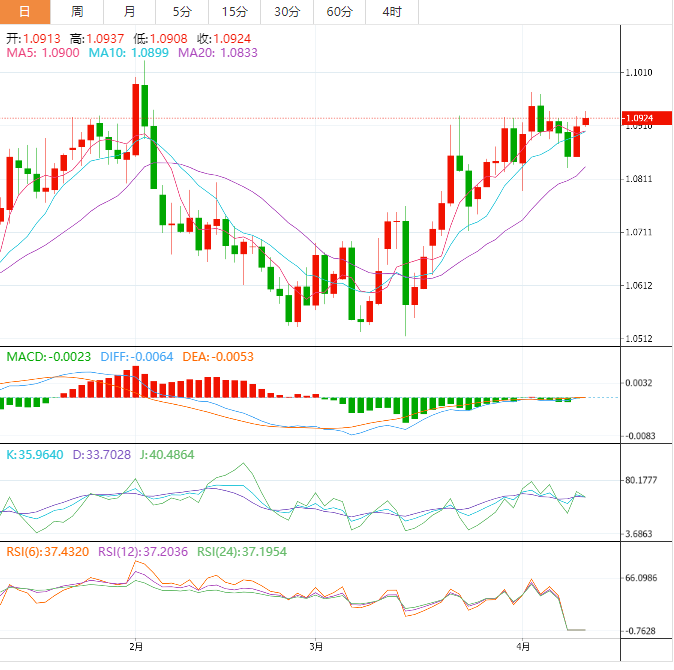Click the RSI(12):37.2036 label
This screenshot has height=670, width=674.
(x=143, y=552)
